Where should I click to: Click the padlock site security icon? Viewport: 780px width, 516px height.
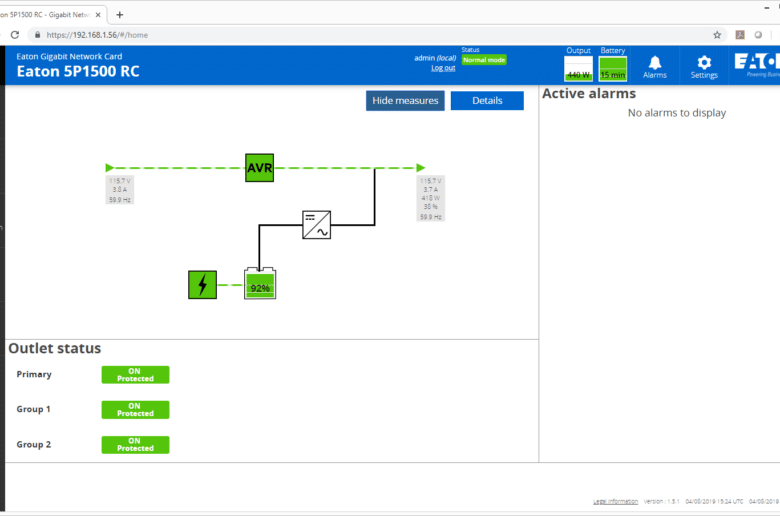click(x=37, y=35)
